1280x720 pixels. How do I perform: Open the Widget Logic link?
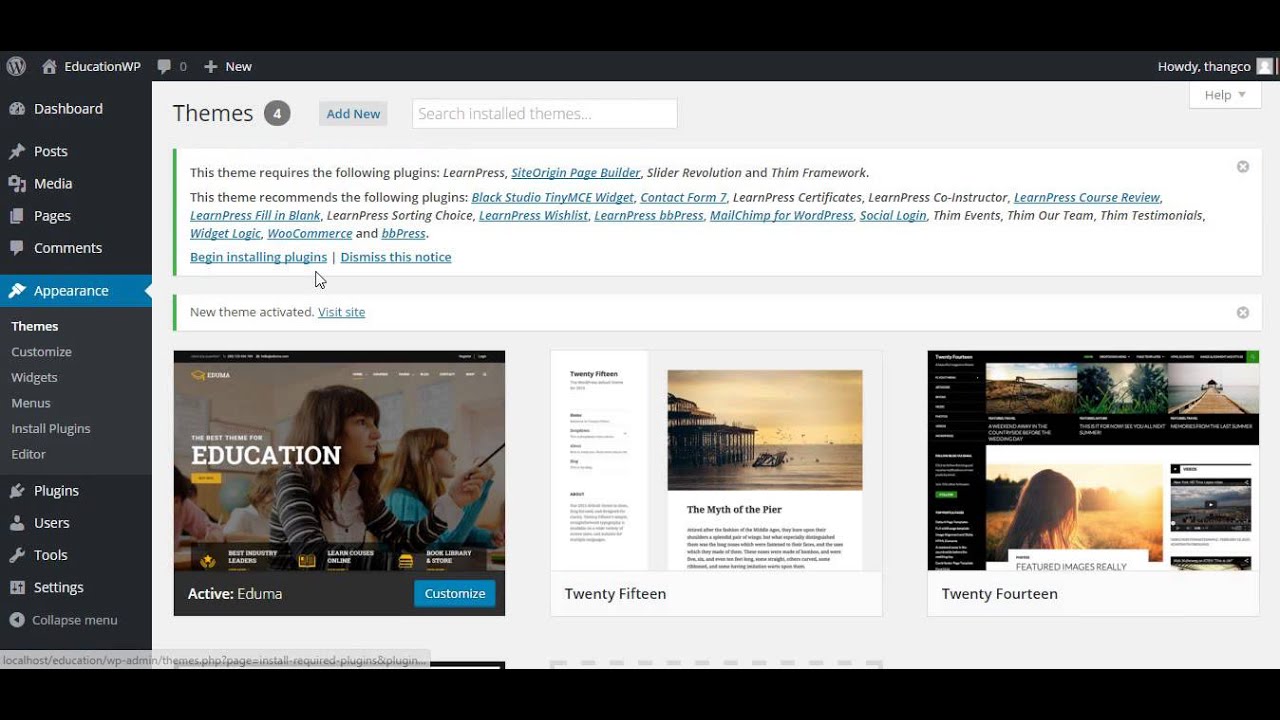pyautogui.click(x=225, y=234)
